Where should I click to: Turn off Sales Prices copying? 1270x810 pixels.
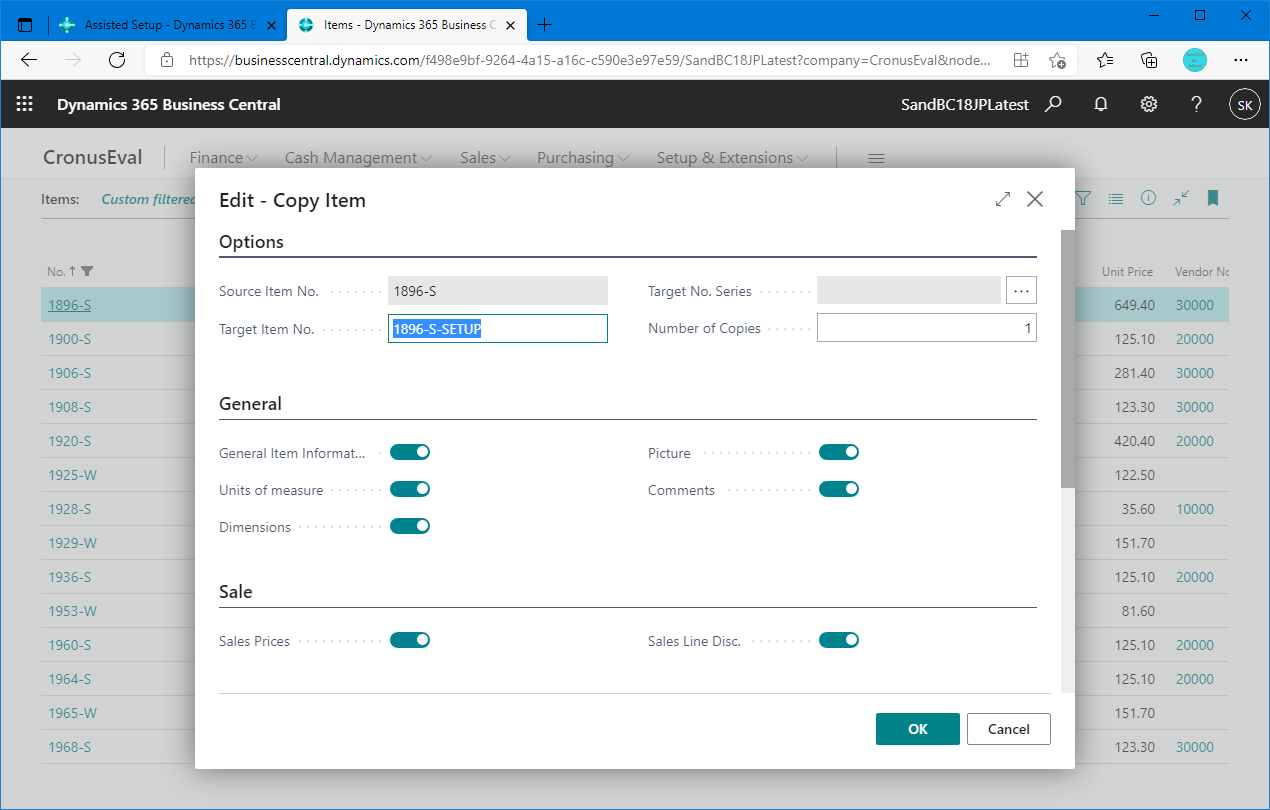click(410, 639)
